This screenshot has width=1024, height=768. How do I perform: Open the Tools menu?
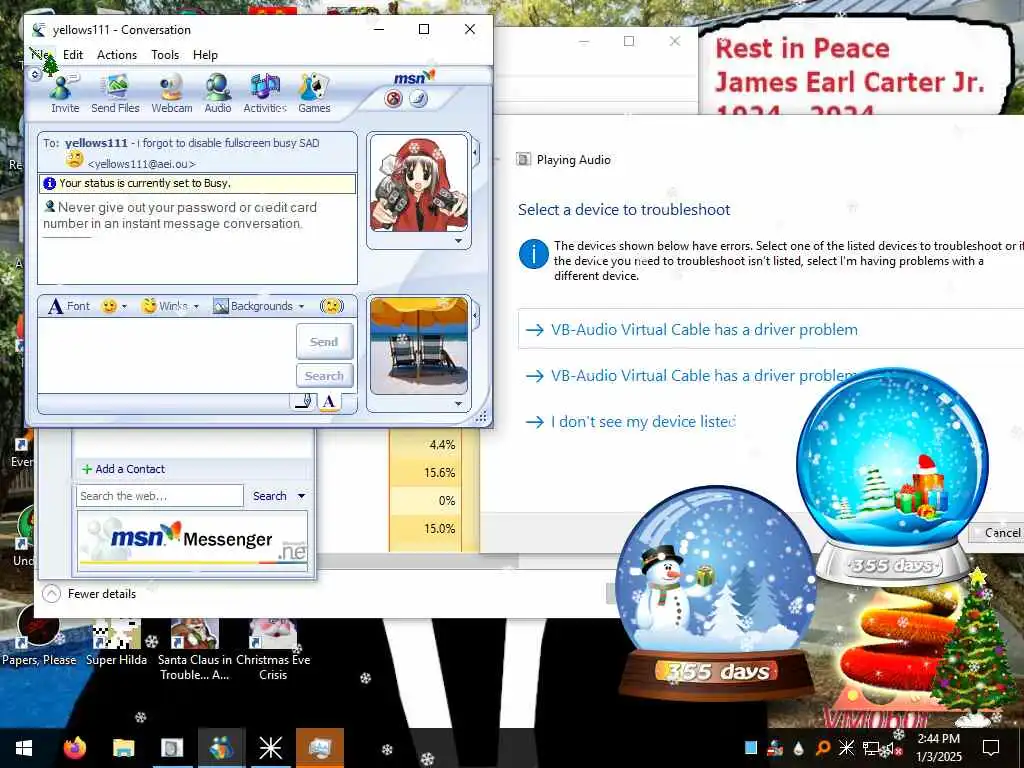point(165,55)
